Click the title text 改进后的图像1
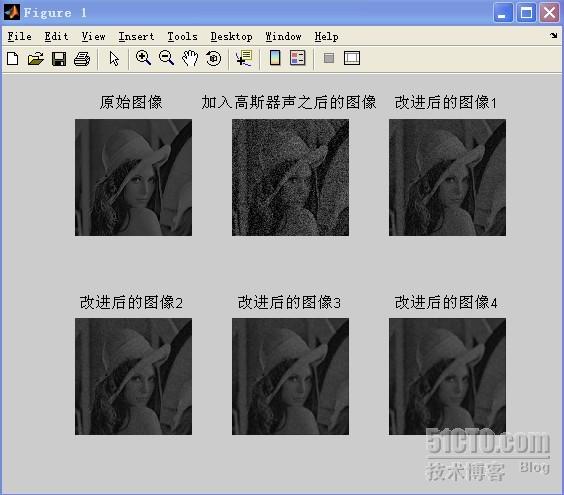 coord(446,102)
